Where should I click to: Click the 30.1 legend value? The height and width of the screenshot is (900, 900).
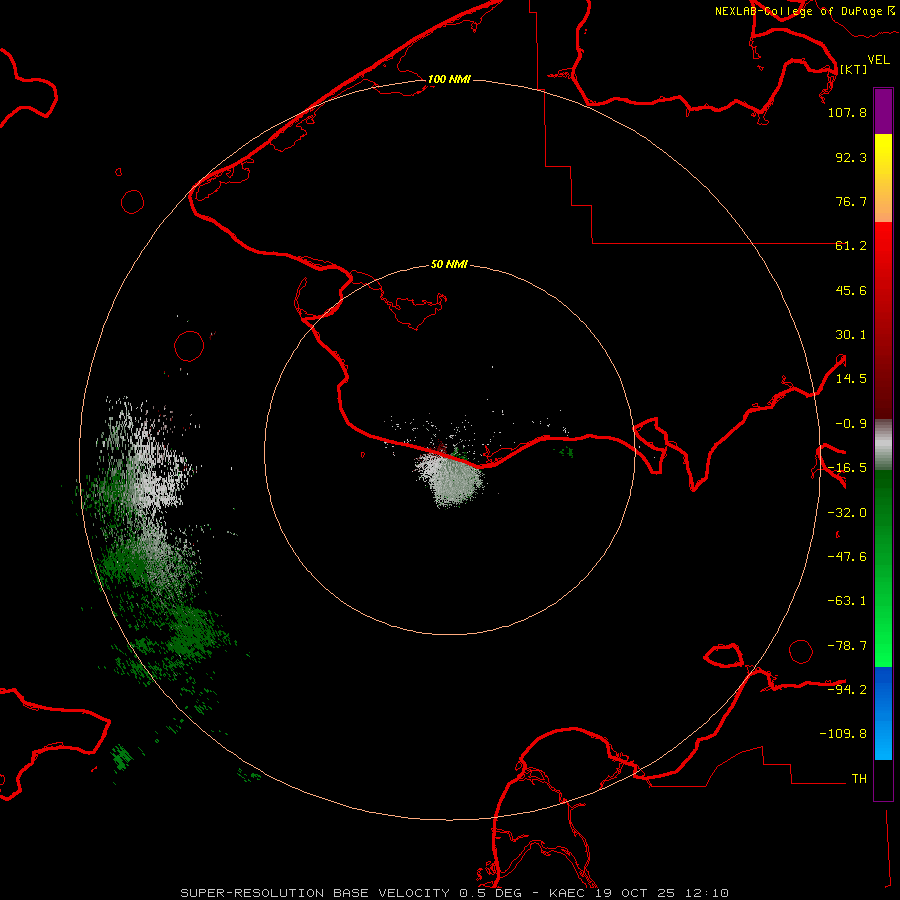(x=851, y=335)
